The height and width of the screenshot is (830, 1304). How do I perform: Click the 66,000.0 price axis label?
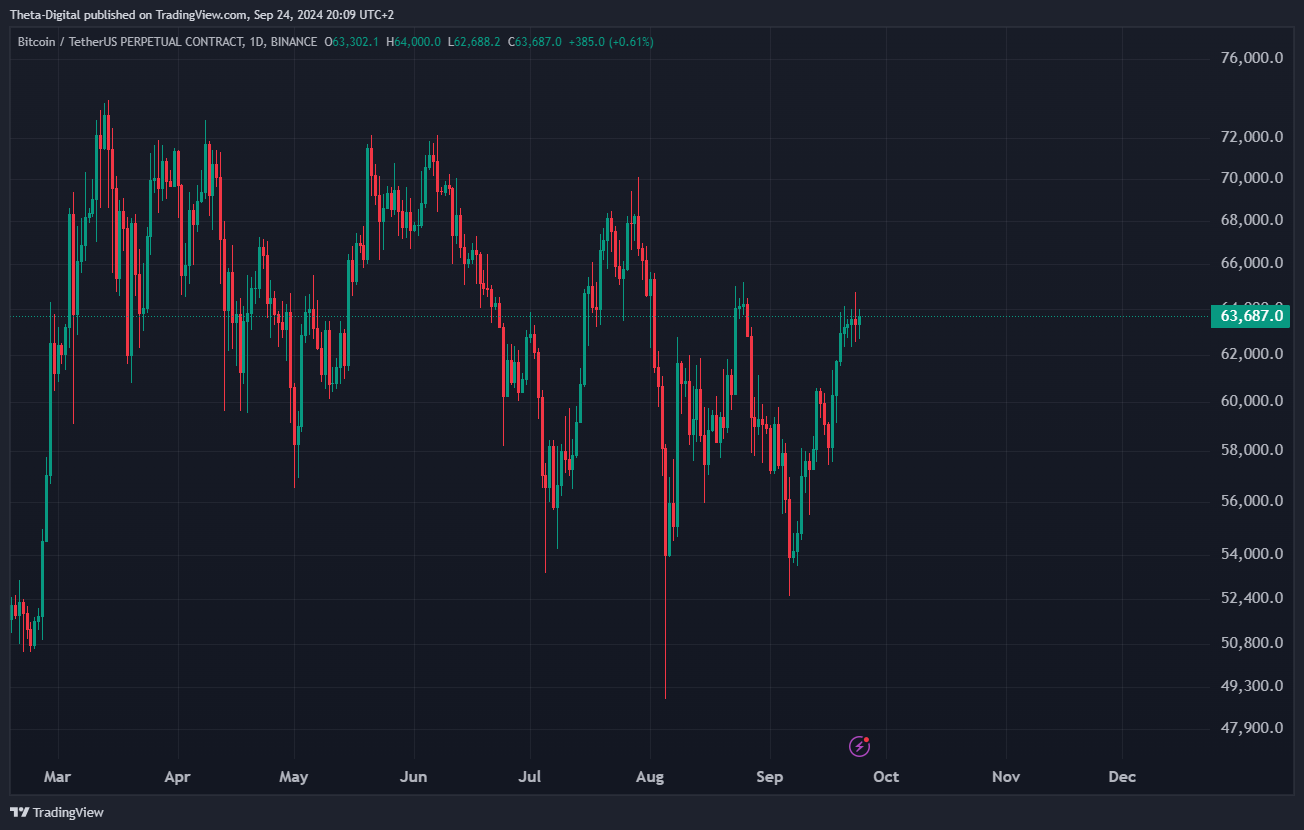[x=1251, y=263]
